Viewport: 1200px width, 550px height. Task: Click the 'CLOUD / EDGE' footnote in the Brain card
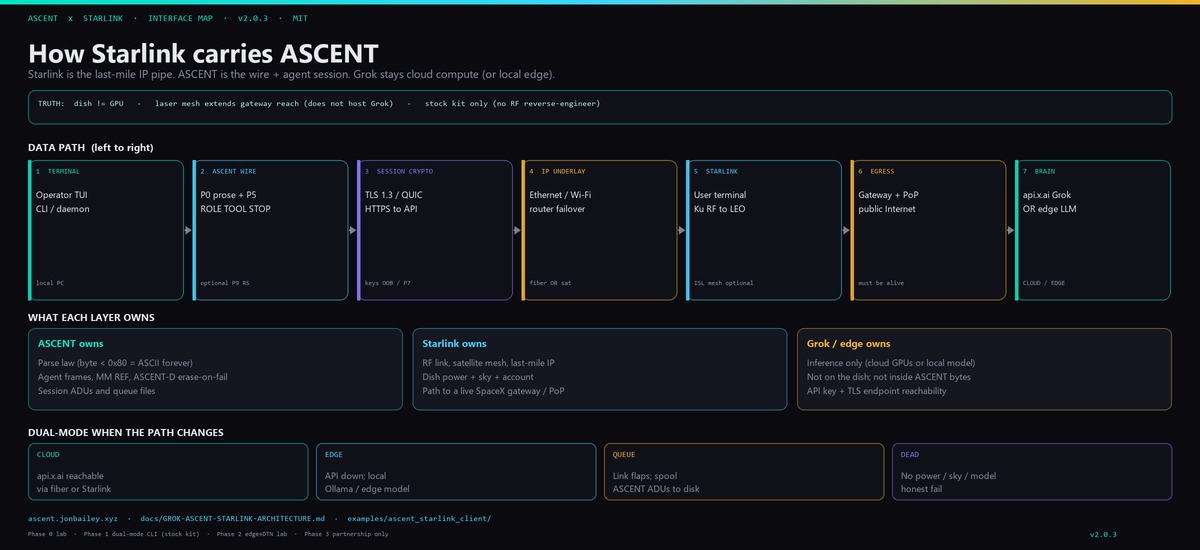coord(1044,283)
